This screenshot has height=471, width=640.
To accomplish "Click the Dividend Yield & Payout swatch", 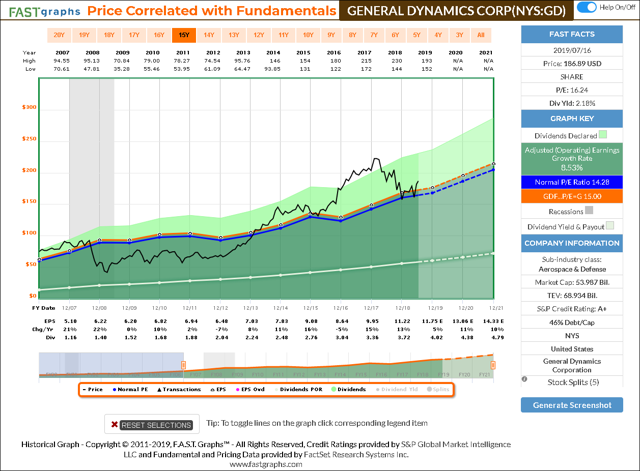I will [610, 225].
